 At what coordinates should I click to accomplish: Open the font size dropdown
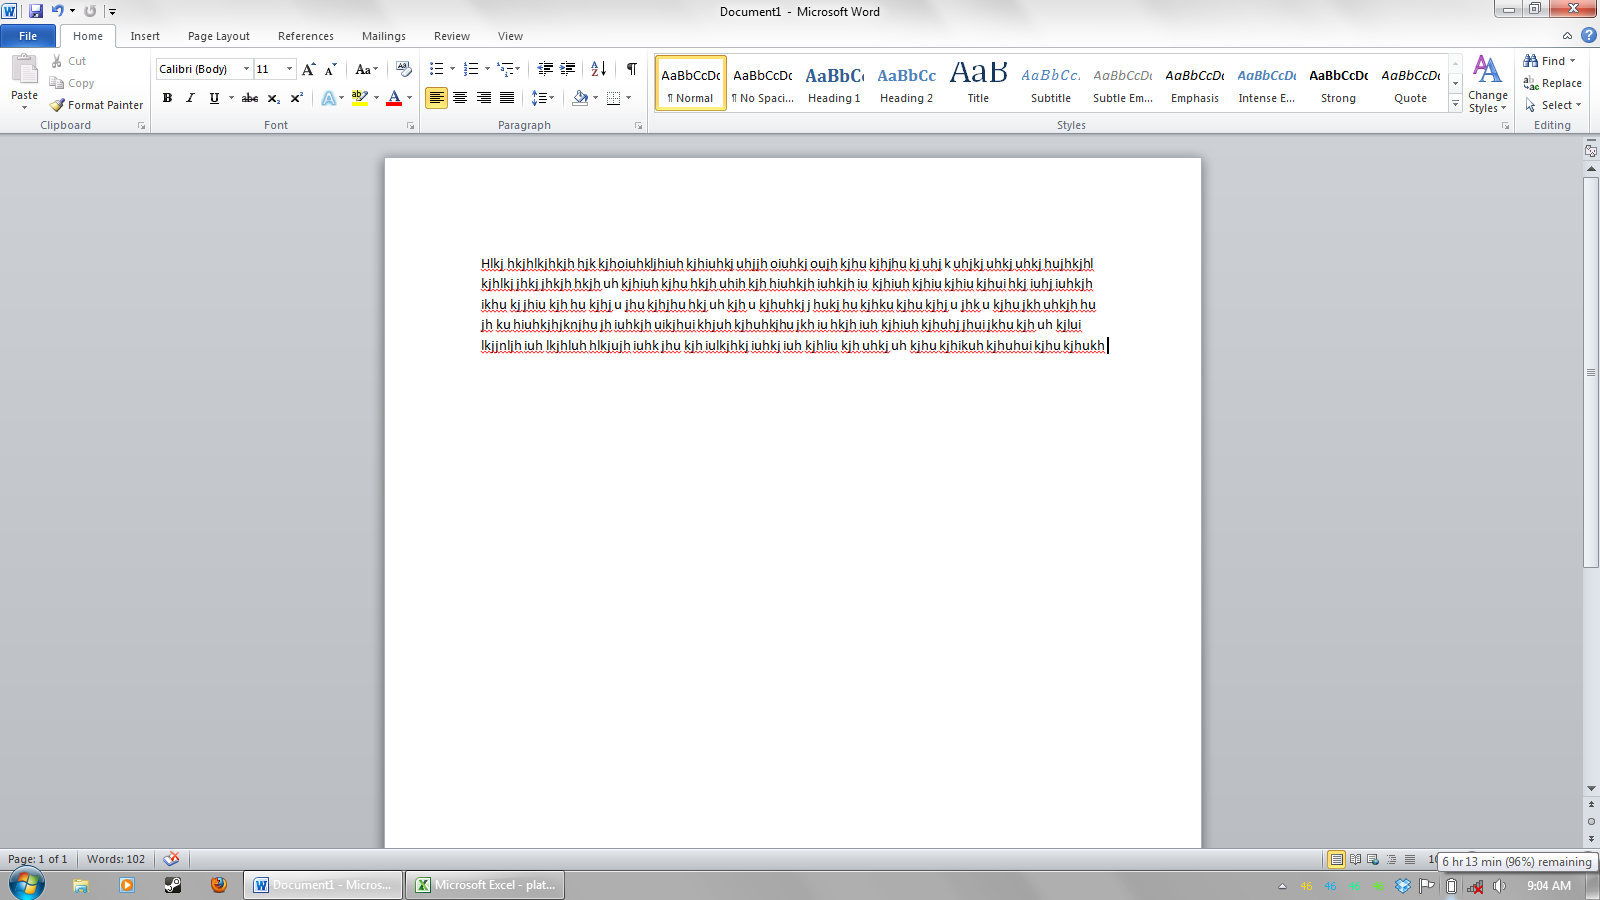(x=289, y=69)
